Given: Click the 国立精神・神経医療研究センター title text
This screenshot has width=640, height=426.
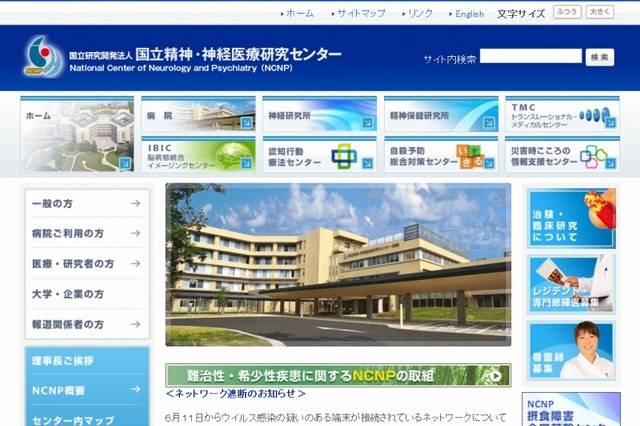Looking at the screenshot, I should point(238,54).
